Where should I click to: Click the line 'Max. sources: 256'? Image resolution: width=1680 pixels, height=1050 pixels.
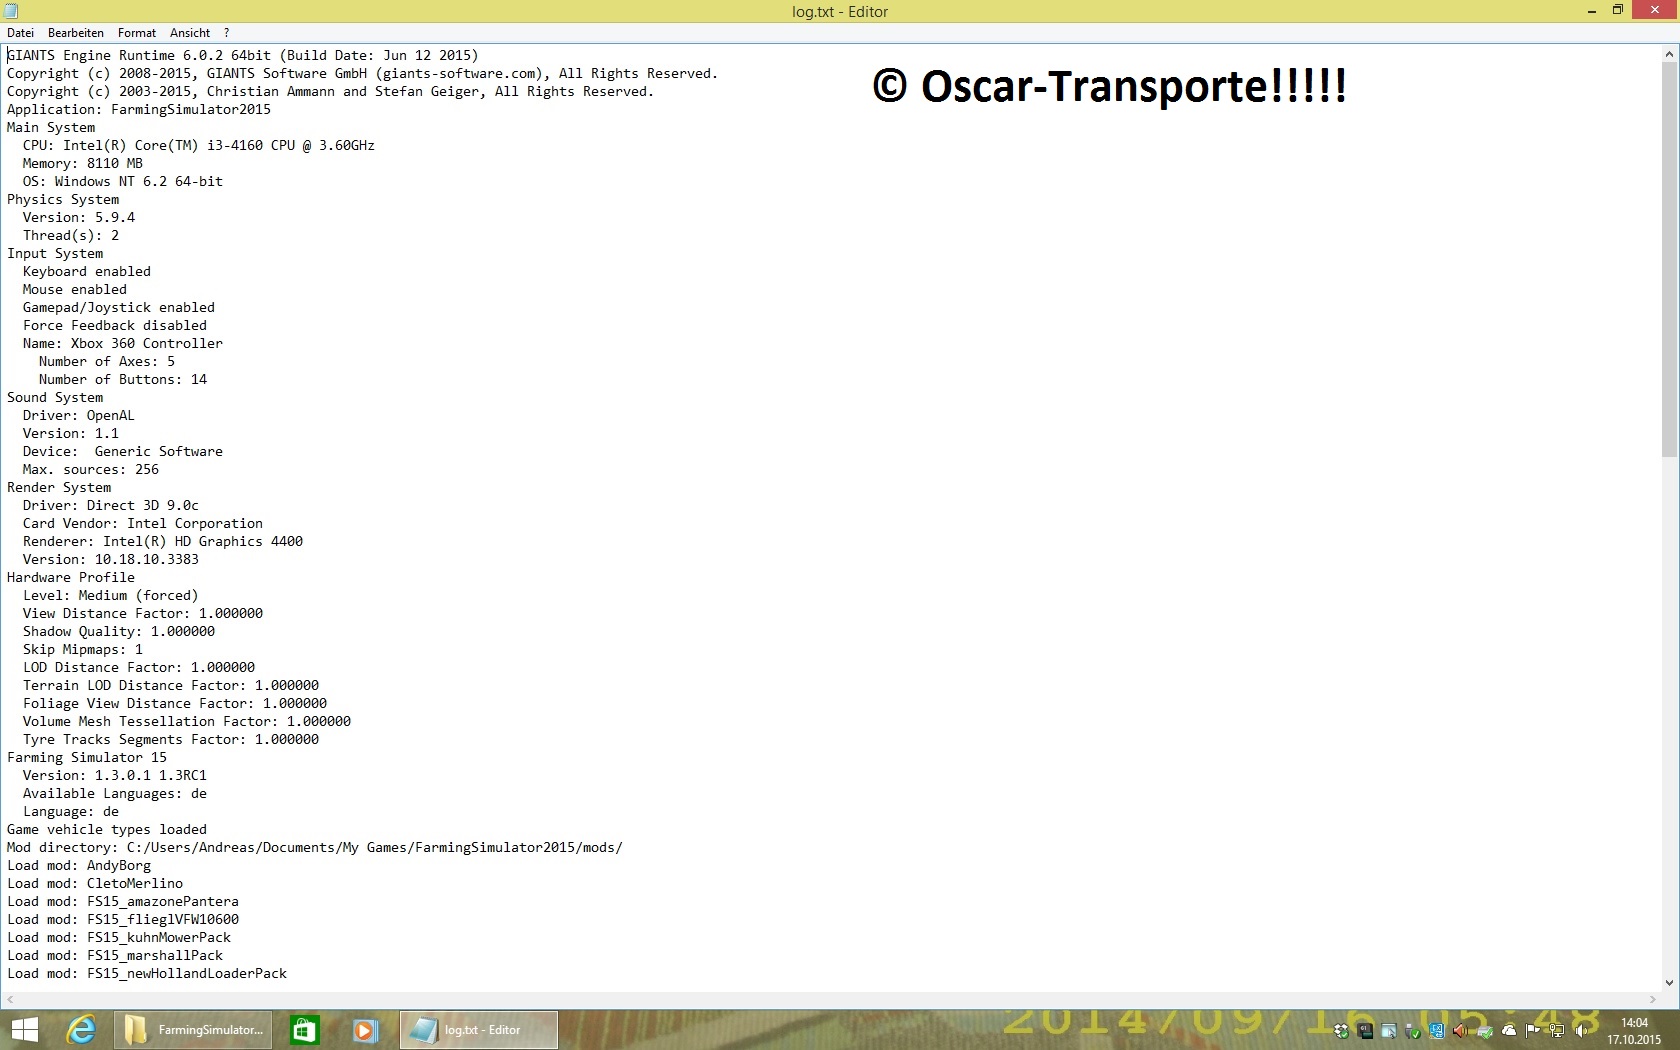pos(91,470)
